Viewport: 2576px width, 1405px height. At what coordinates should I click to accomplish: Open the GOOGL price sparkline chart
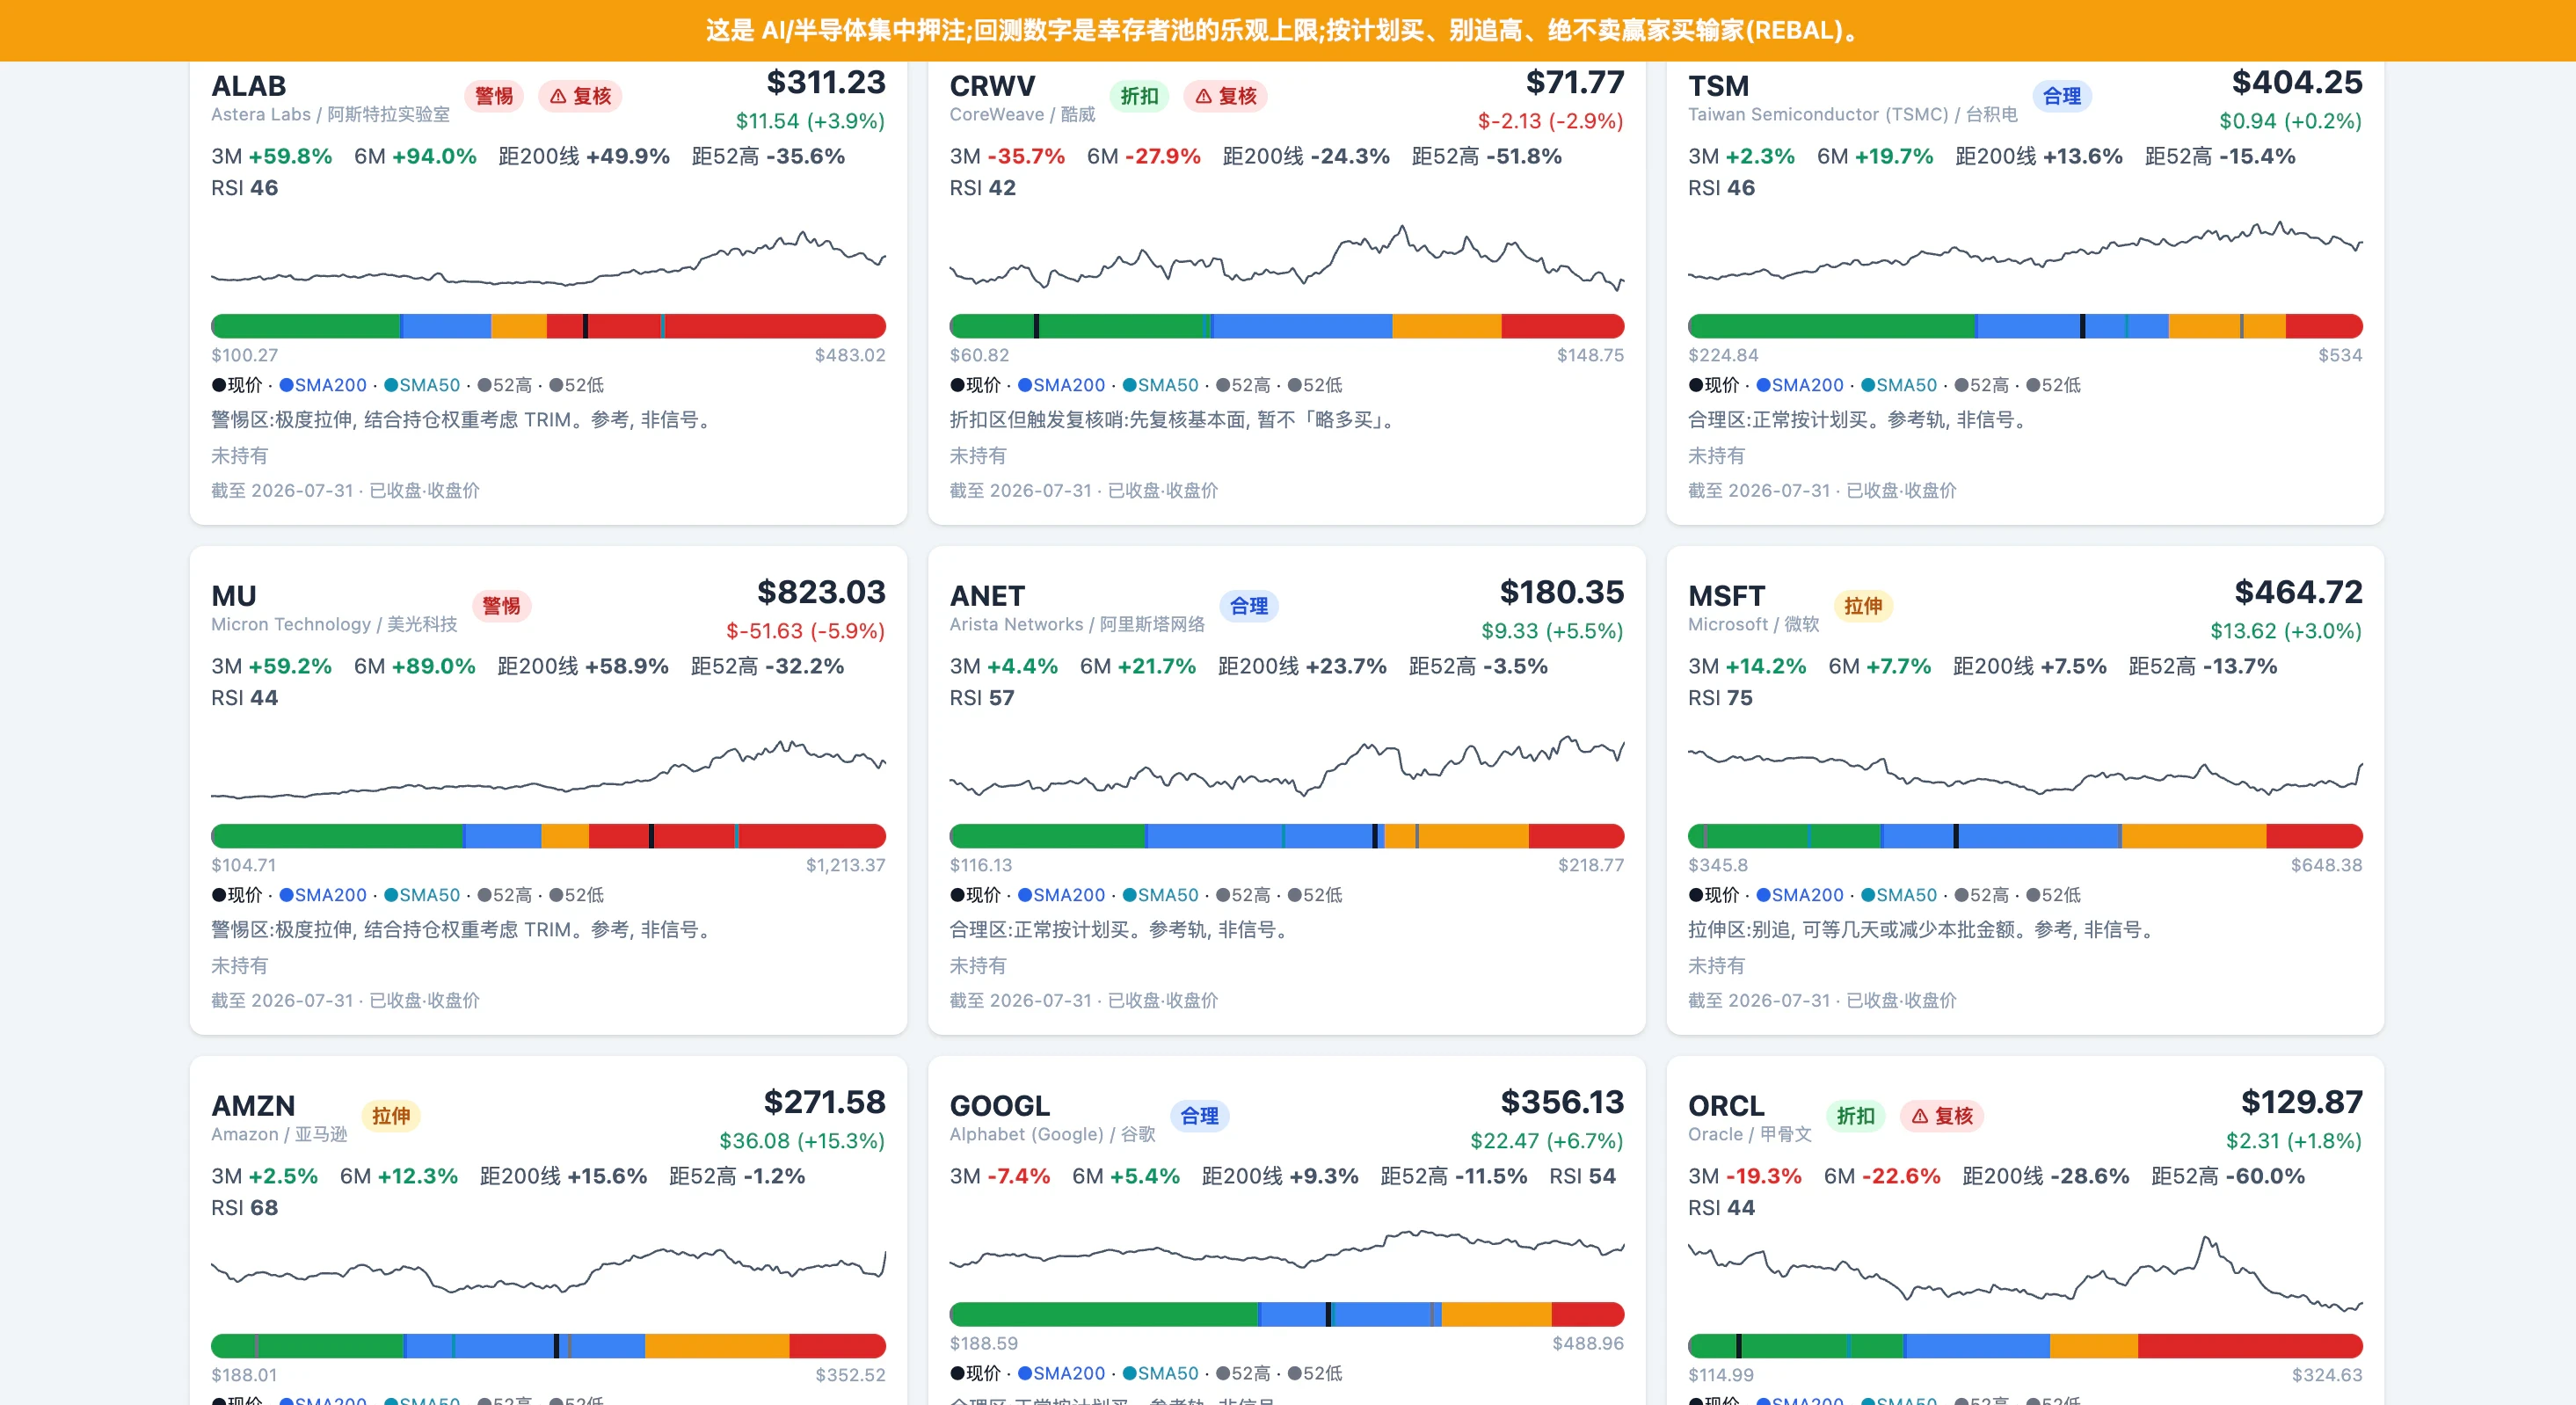click(1287, 1250)
